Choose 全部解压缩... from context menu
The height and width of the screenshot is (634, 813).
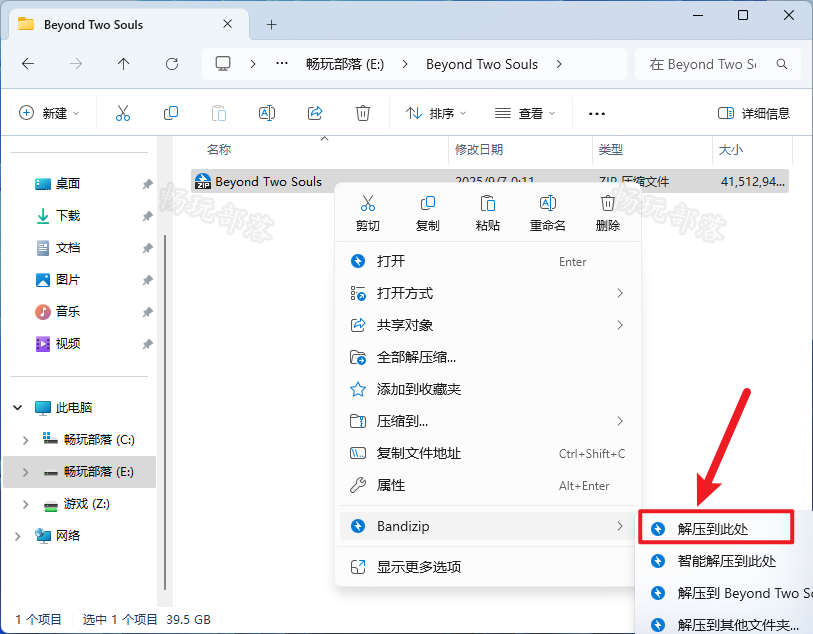pyautogui.click(x=488, y=357)
